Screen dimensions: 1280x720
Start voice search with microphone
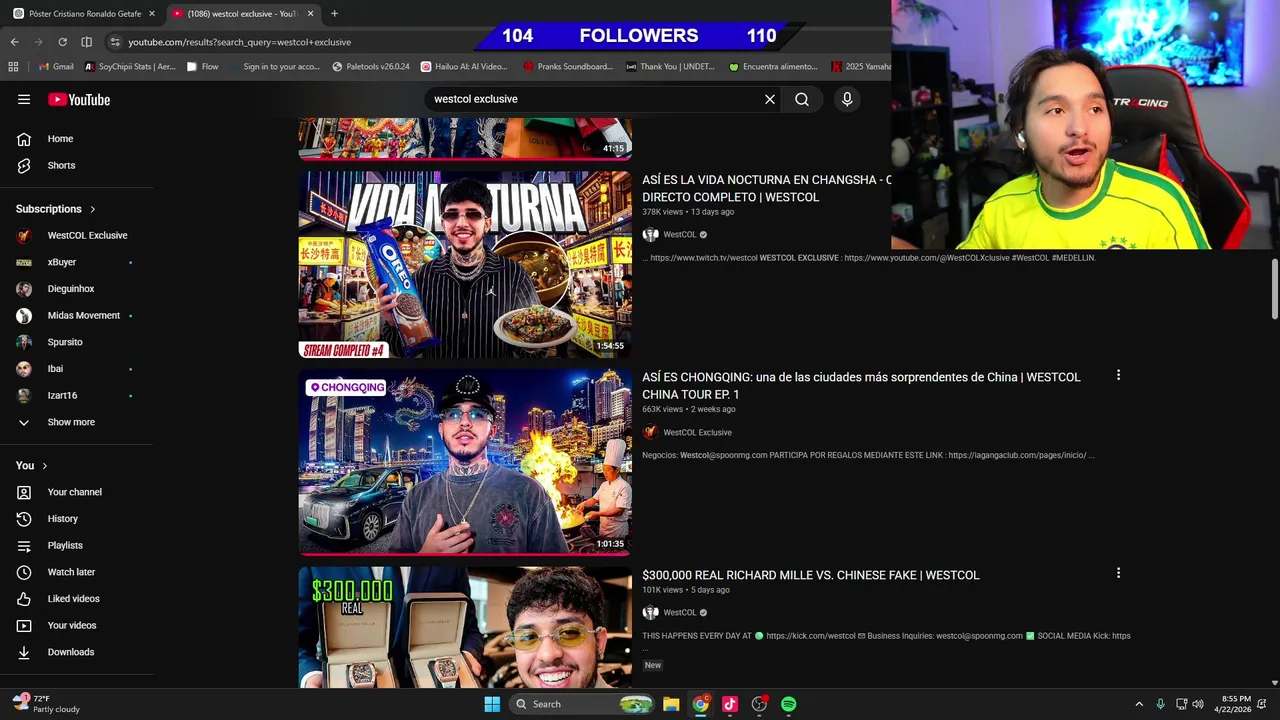[x=847, y=99]
